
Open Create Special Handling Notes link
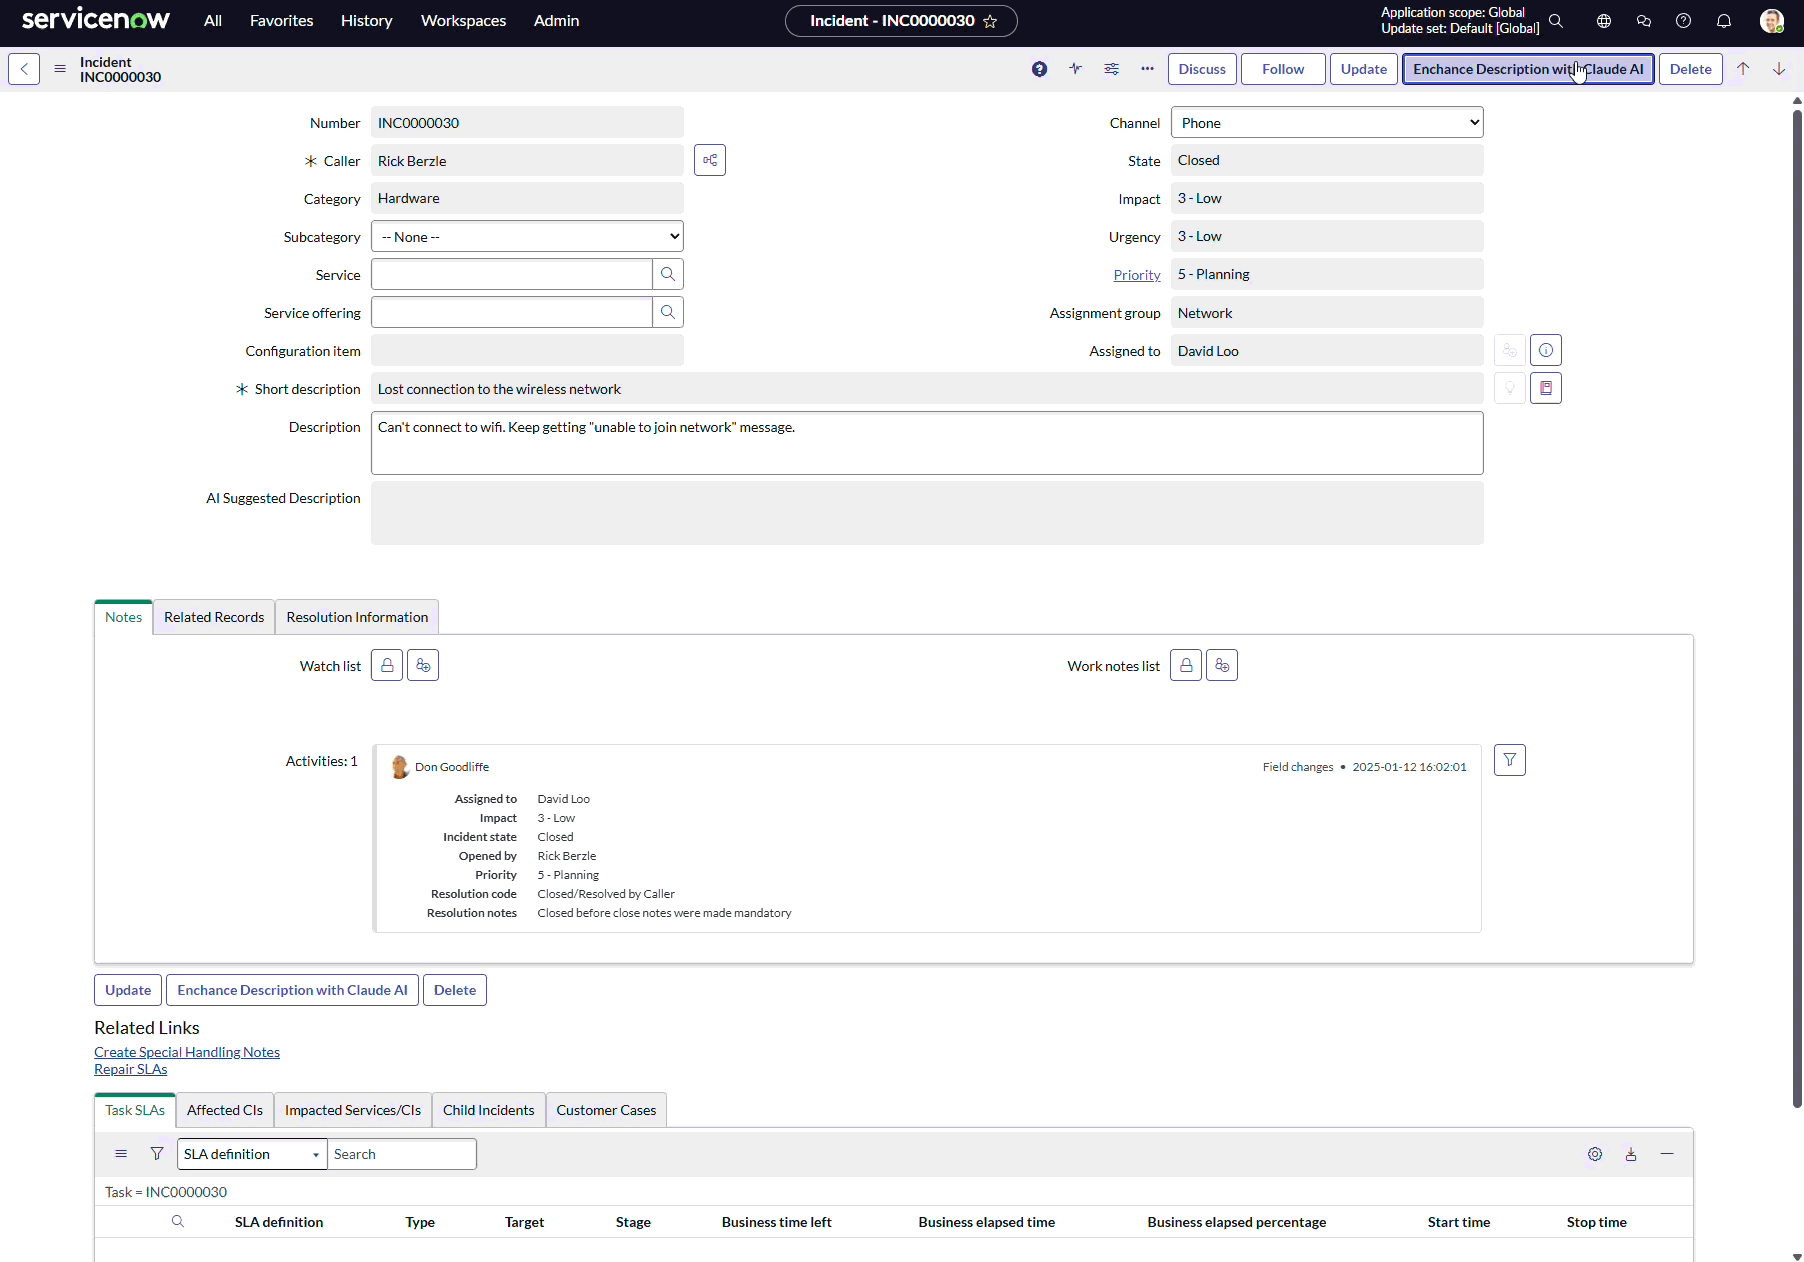click(x=187, y=1052)
